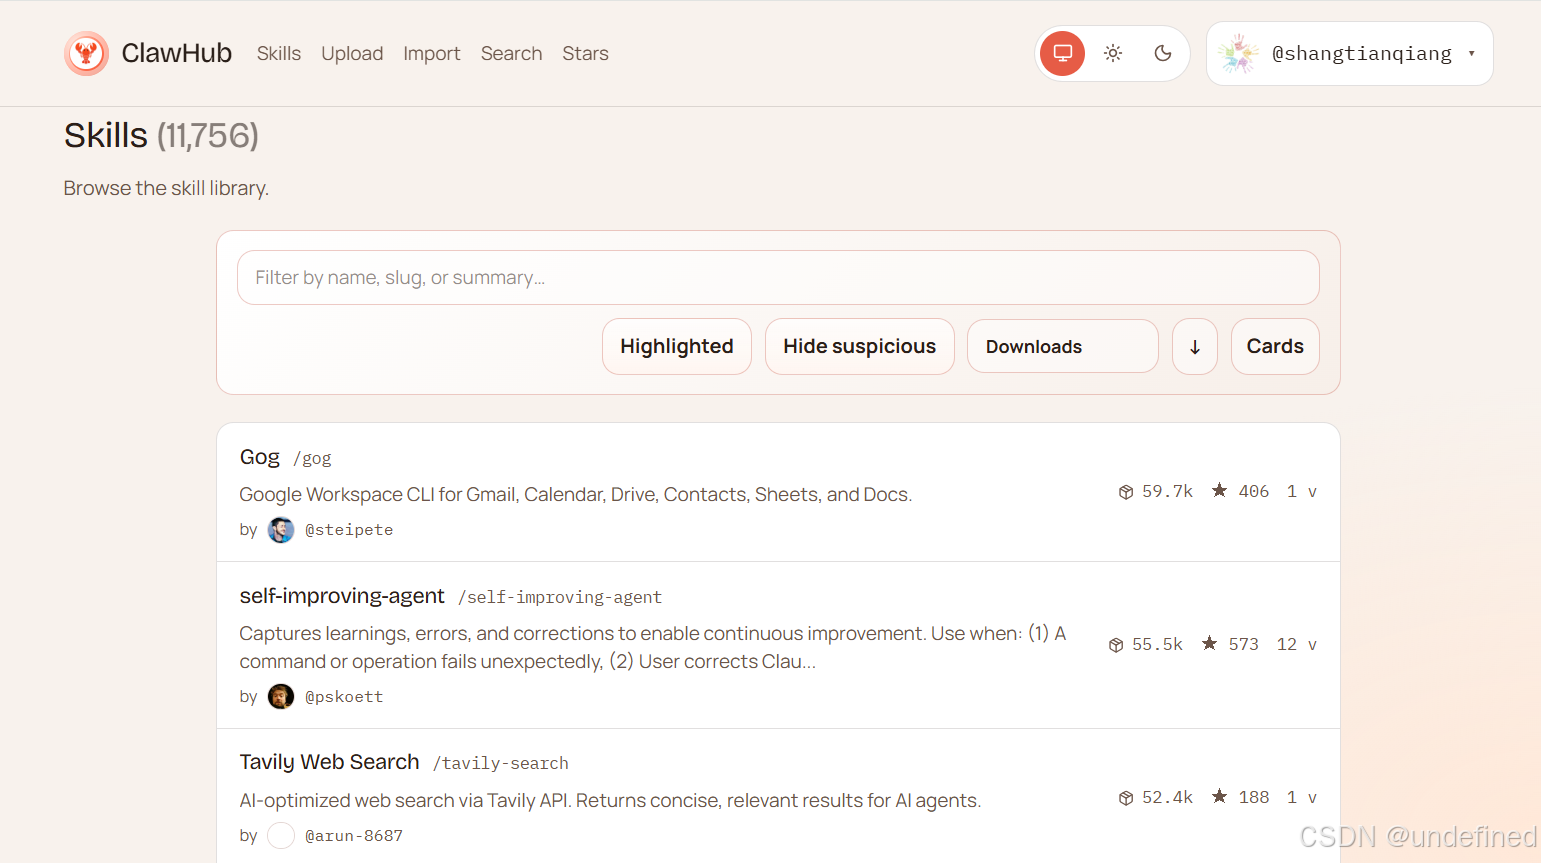Click the ClawHub brand name
This screenshot has height=863, width=1541.
[177, 53]
